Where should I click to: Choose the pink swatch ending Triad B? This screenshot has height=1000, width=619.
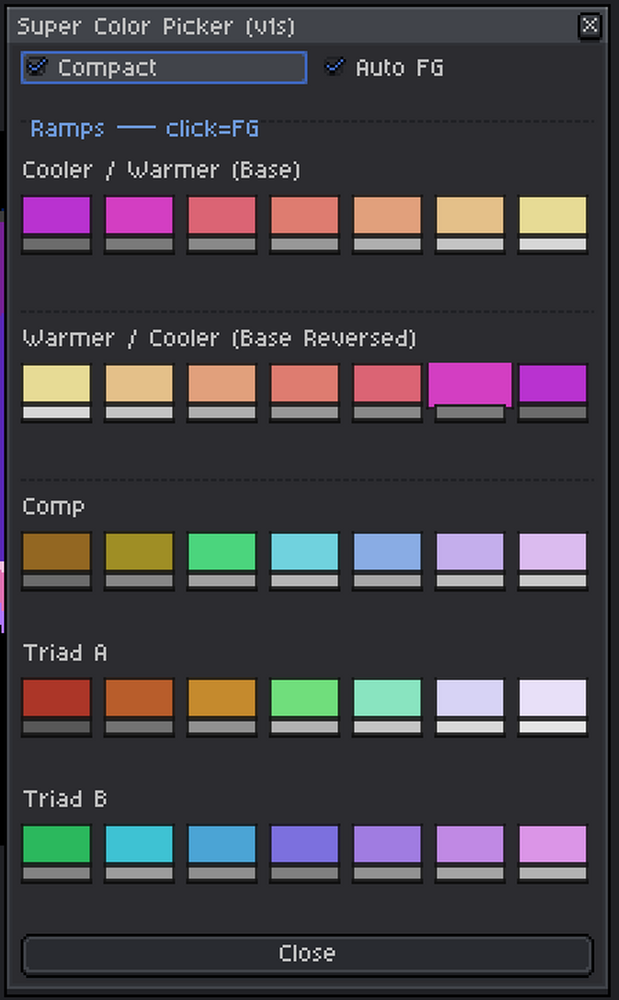[x=552, y=841]
